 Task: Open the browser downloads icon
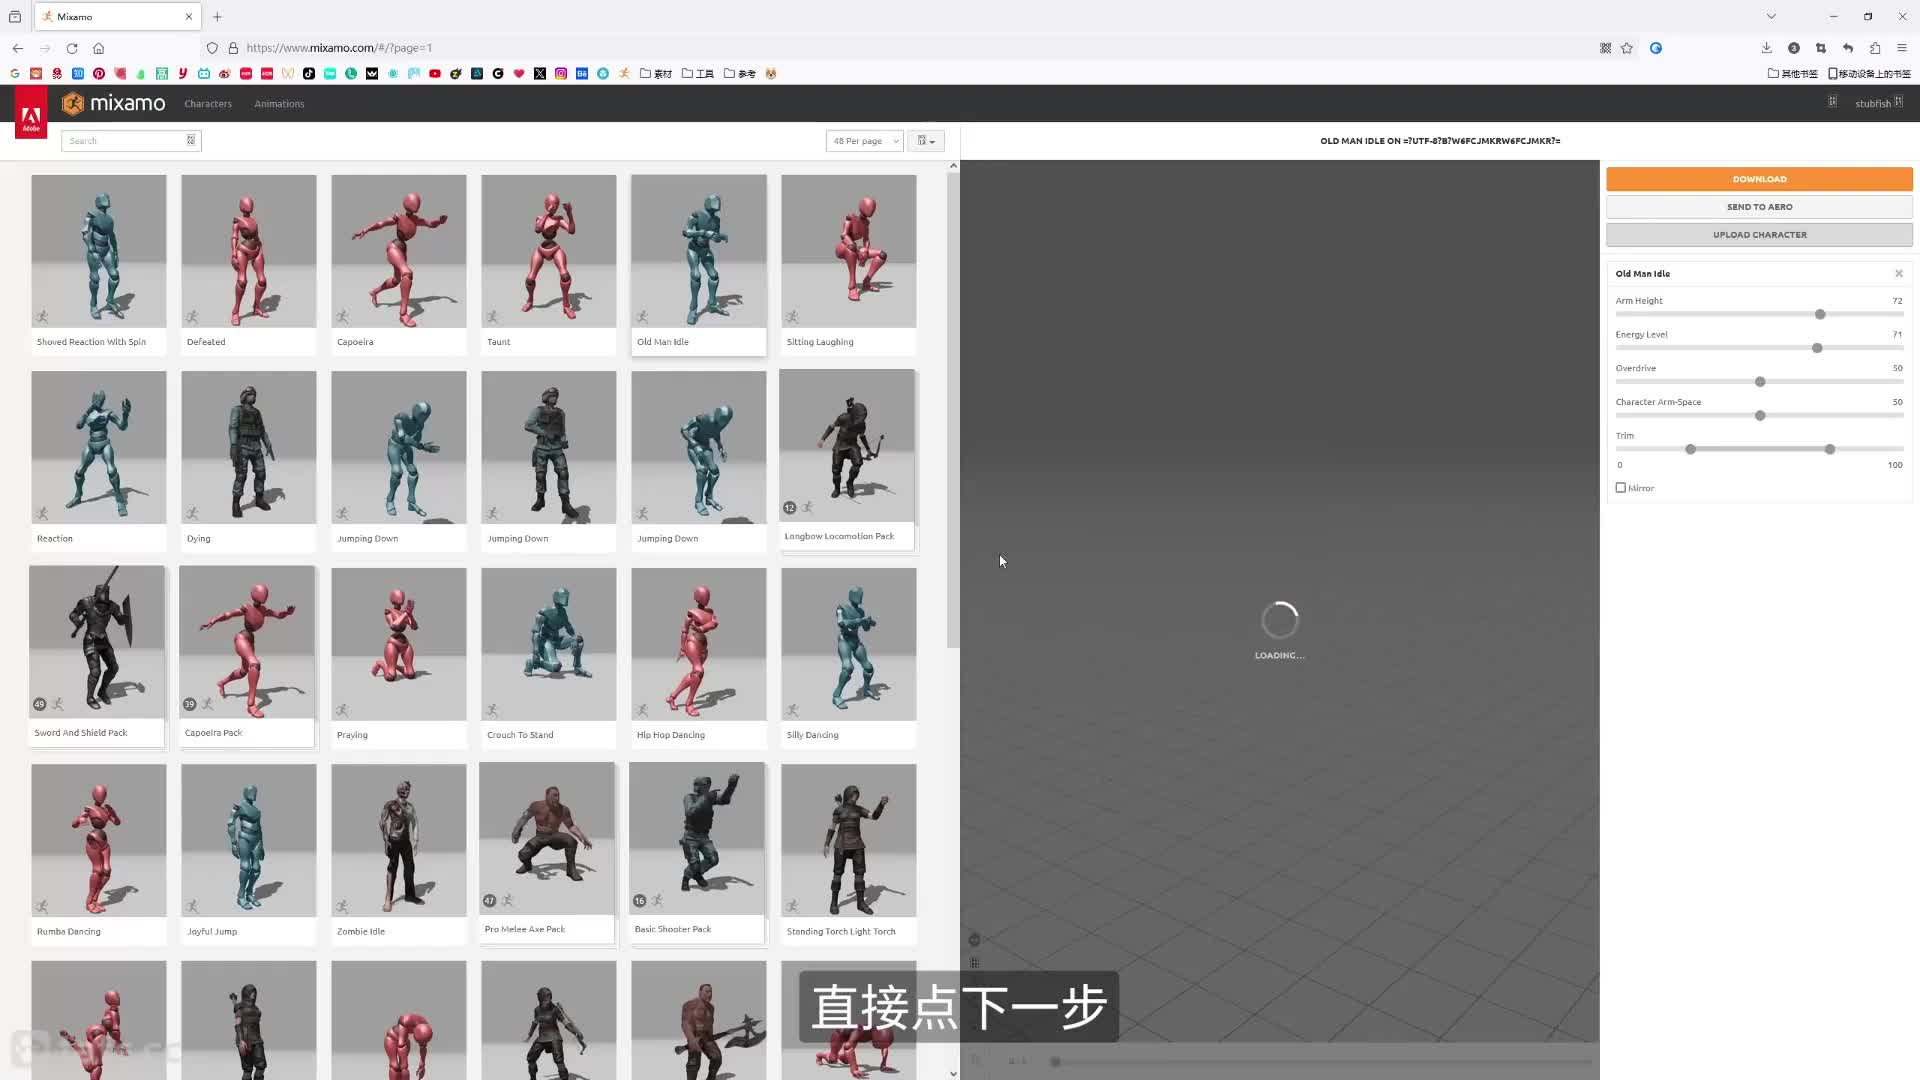coord(1766,48)
